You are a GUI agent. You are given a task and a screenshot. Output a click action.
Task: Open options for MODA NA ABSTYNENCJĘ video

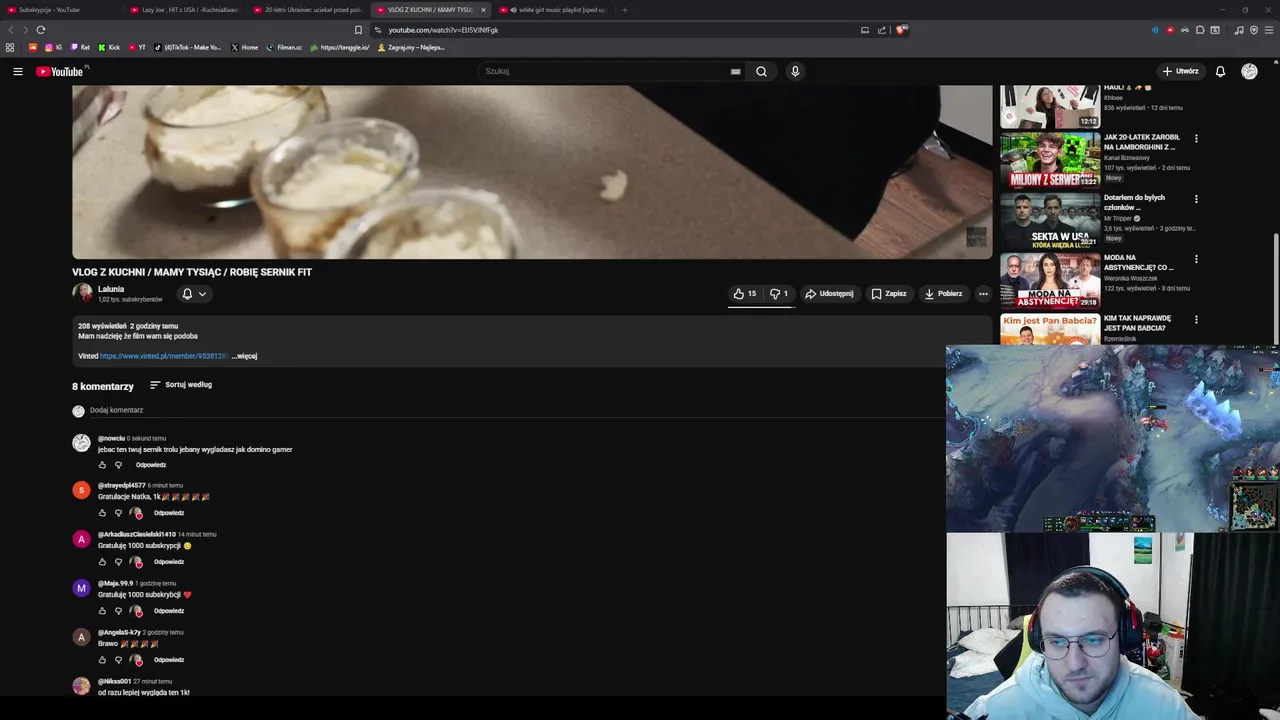pyautogui.click(x=1196, y=260)
